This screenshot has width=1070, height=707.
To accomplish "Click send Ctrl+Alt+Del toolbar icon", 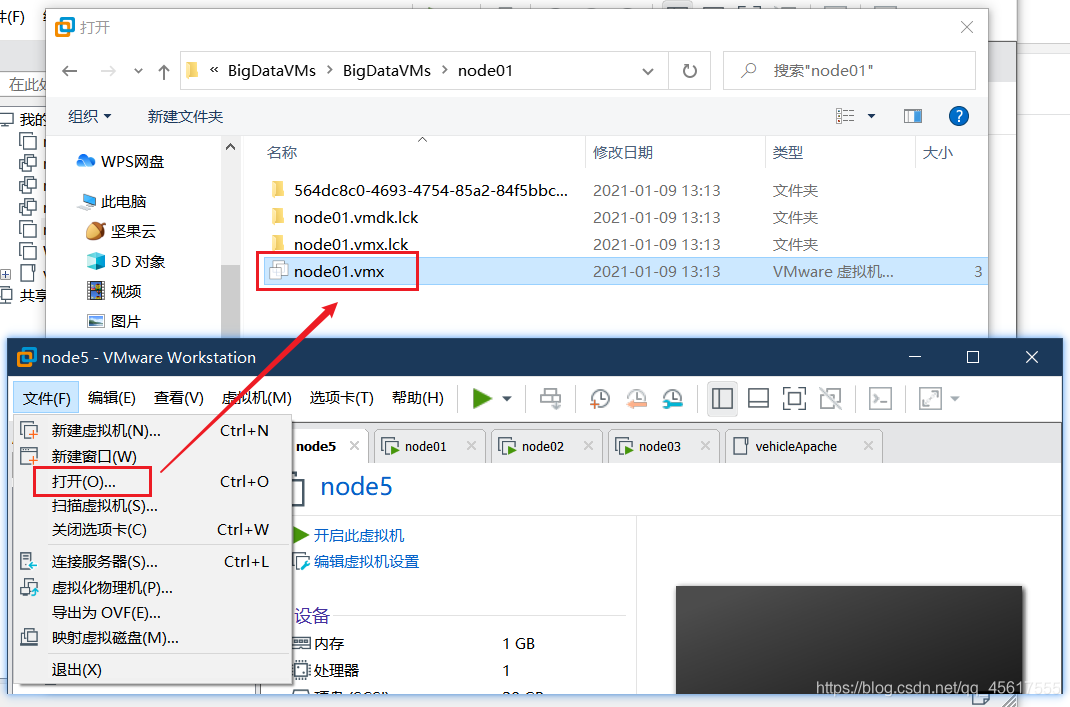I will (x=551, y=399).
